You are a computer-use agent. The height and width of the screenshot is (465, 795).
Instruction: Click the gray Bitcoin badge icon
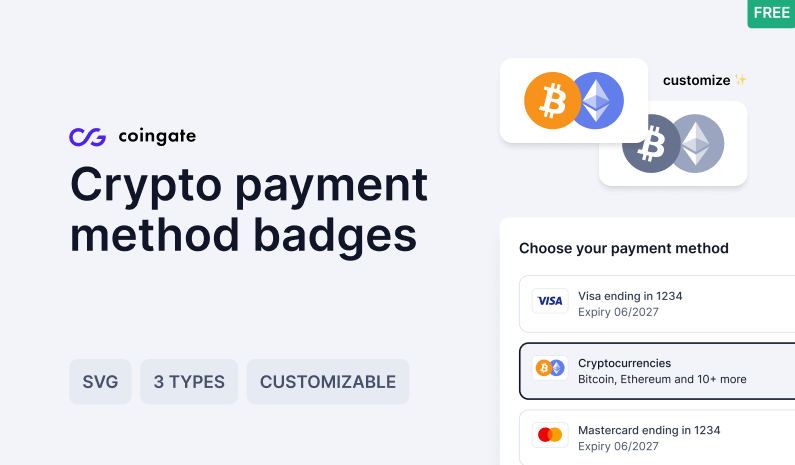[650, 143]
